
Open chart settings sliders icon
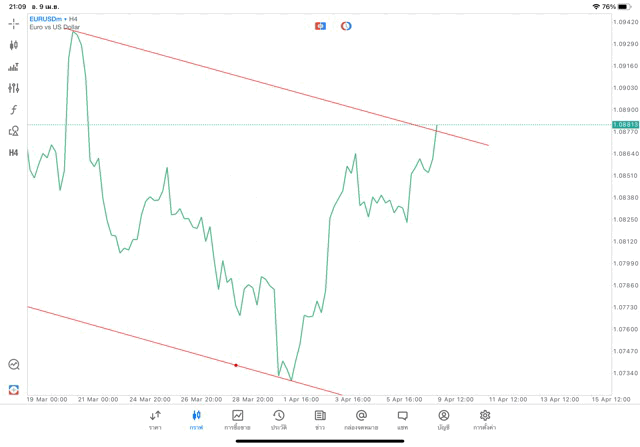14,88
